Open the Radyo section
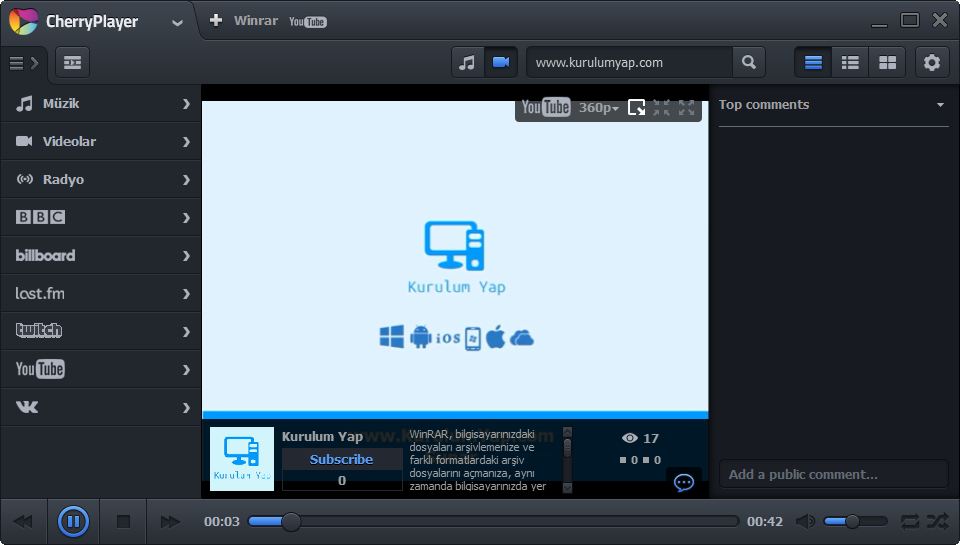Image resolution: width=960 pixels, height=545 pixels. click(x=101, y=179)
